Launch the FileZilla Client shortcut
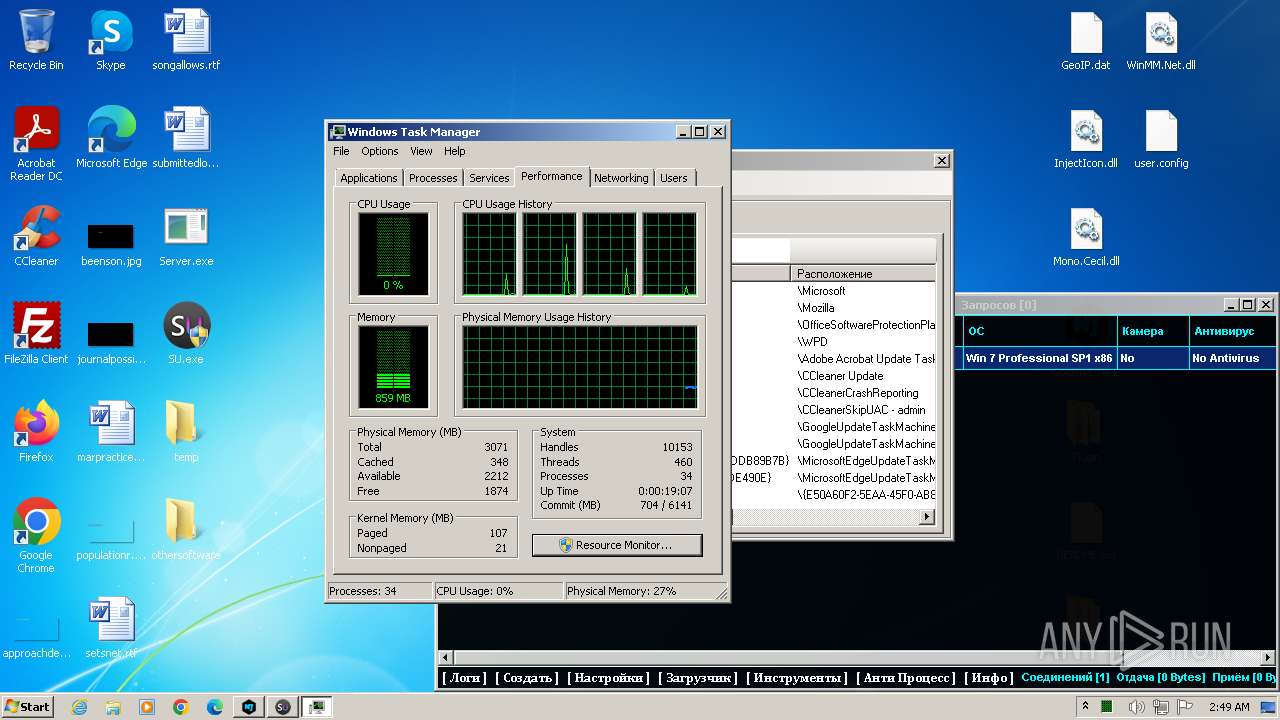1280x720 pixels. coord(36,334)
